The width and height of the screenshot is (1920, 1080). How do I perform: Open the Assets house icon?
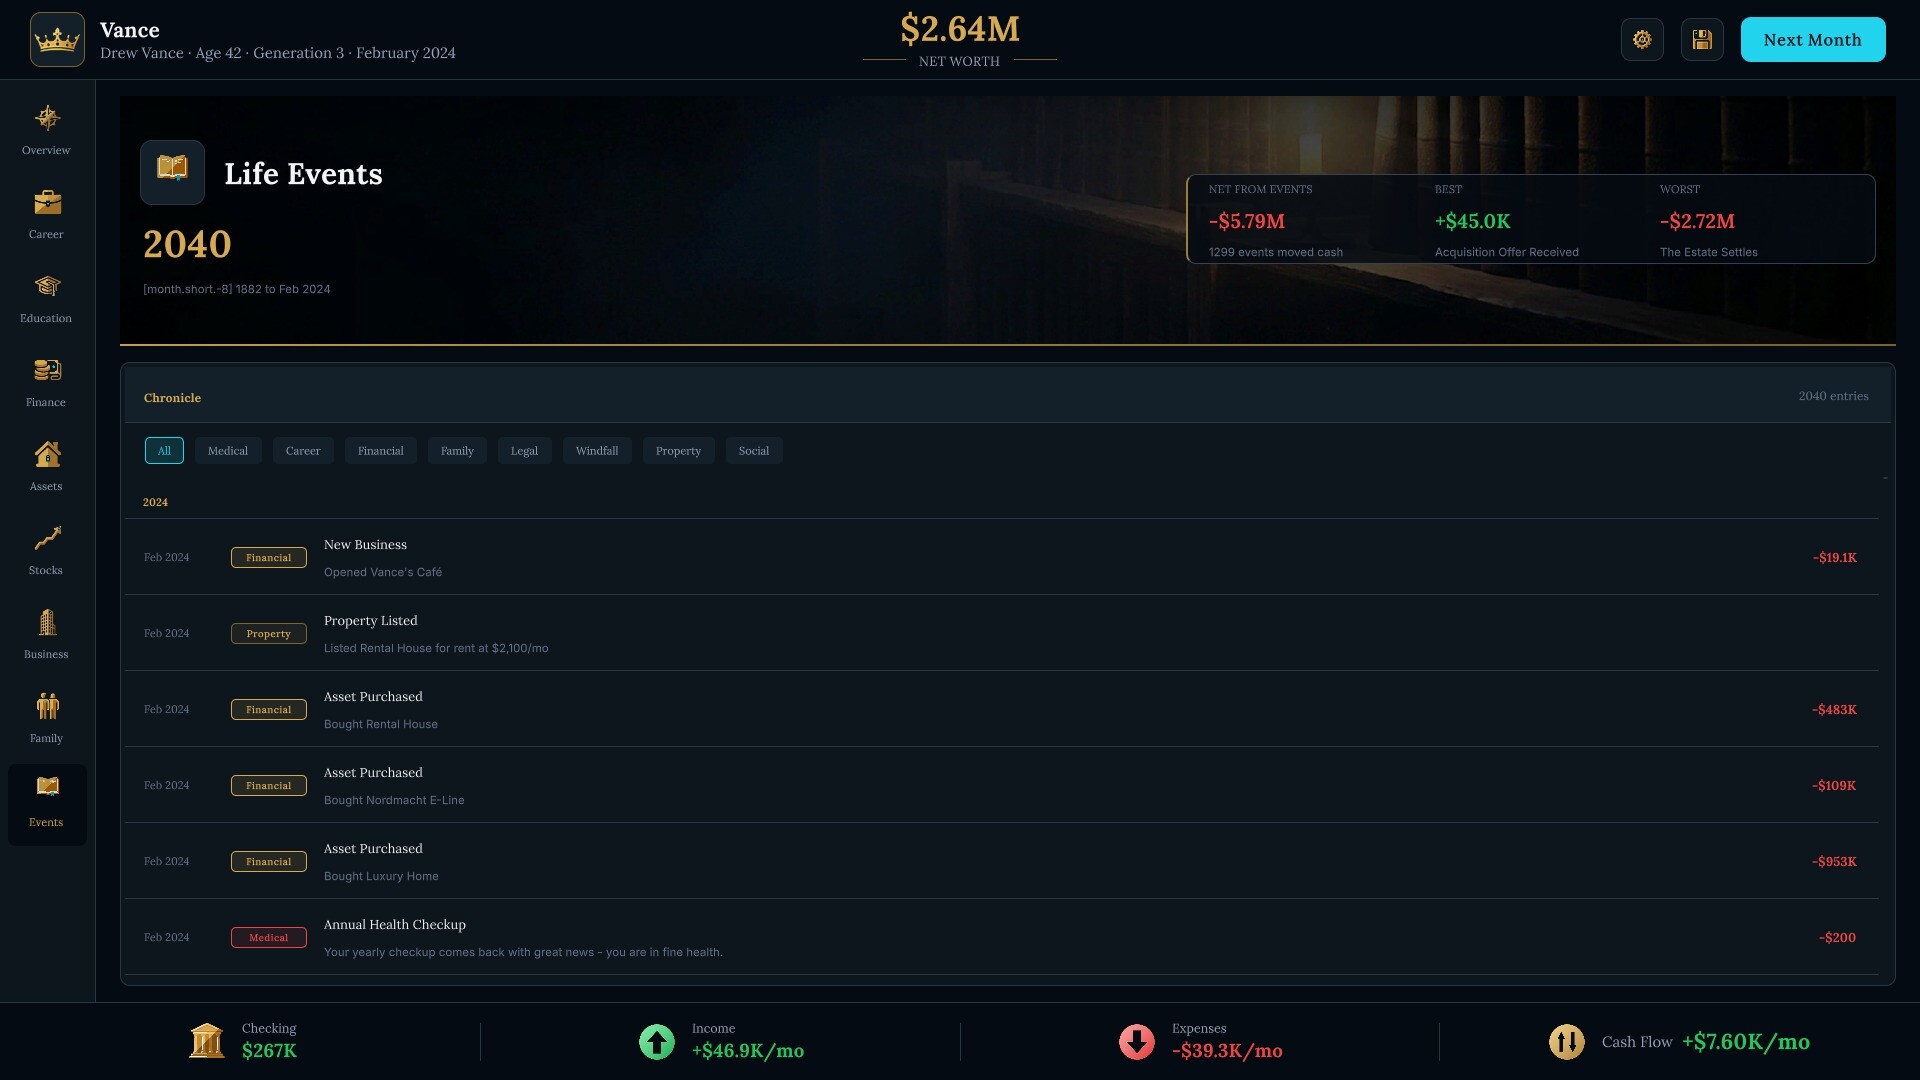[47, 455]
